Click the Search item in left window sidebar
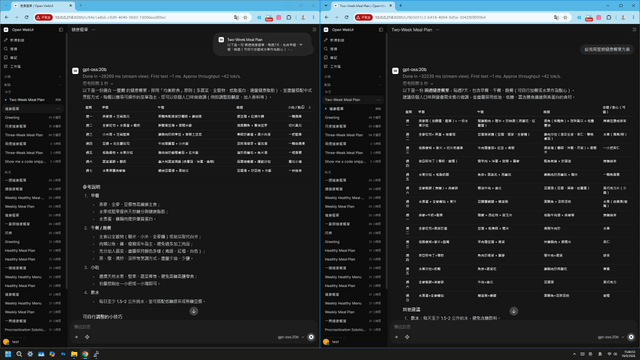 (x=33, y=49)
